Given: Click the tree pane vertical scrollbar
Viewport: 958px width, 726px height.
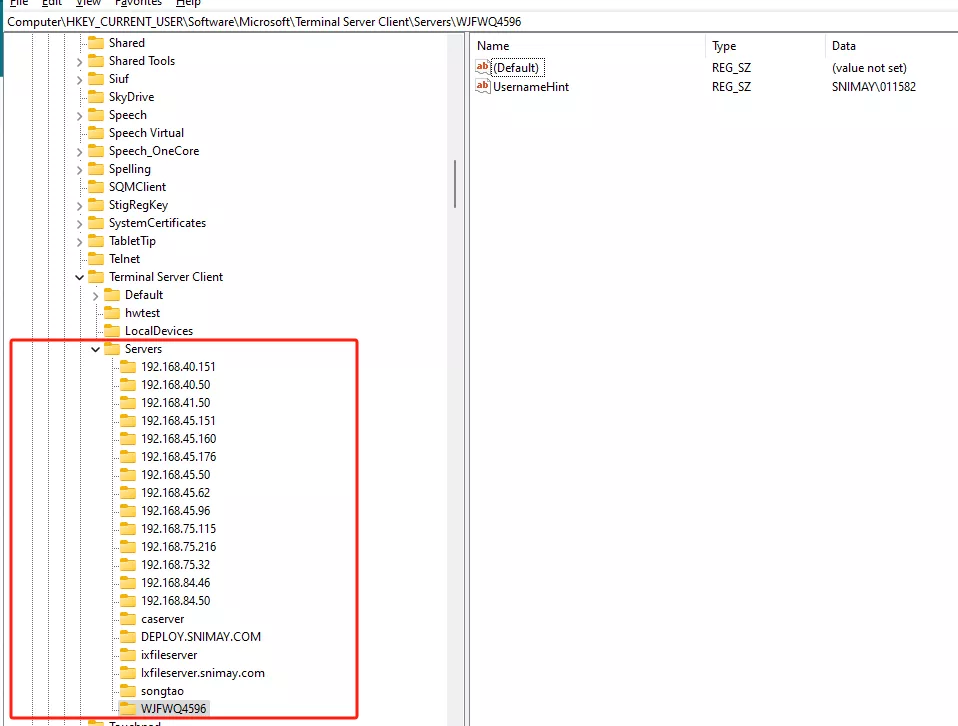Looking at the screenshot, I should click(455, 185).
